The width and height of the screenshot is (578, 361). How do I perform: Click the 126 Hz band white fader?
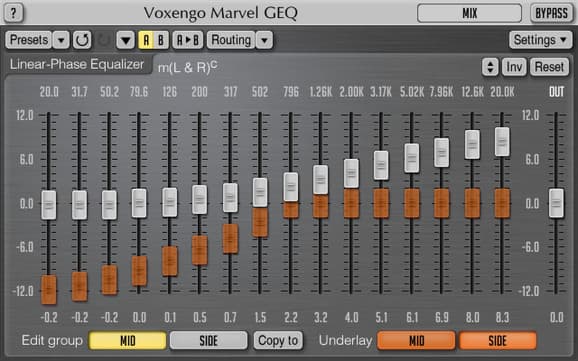pos(170,202)
